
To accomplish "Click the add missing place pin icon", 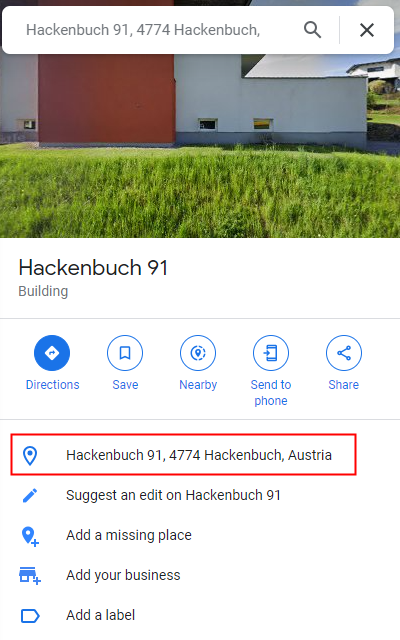I will point(30,536).
